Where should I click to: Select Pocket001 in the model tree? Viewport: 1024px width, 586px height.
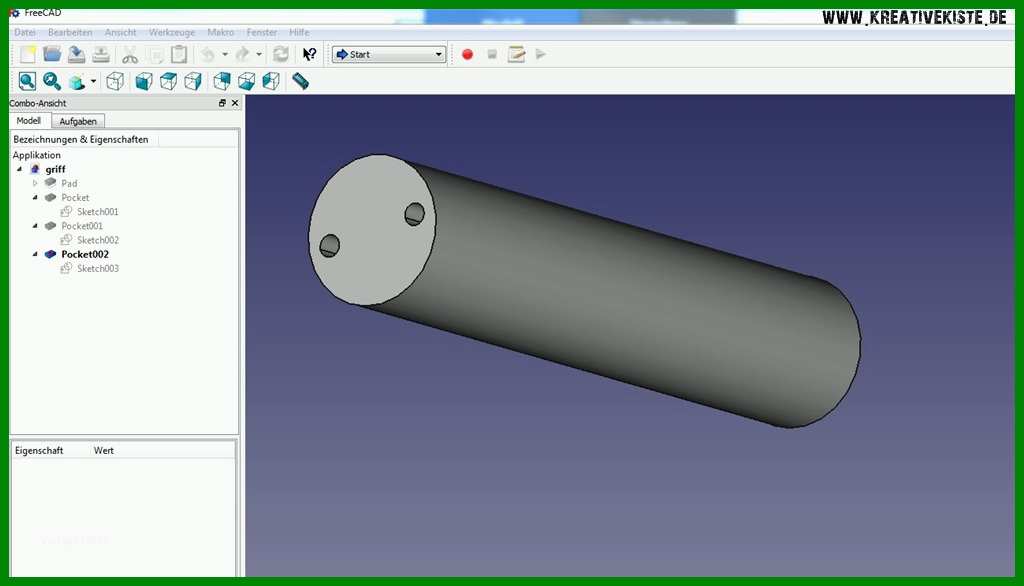coord(82,226)
